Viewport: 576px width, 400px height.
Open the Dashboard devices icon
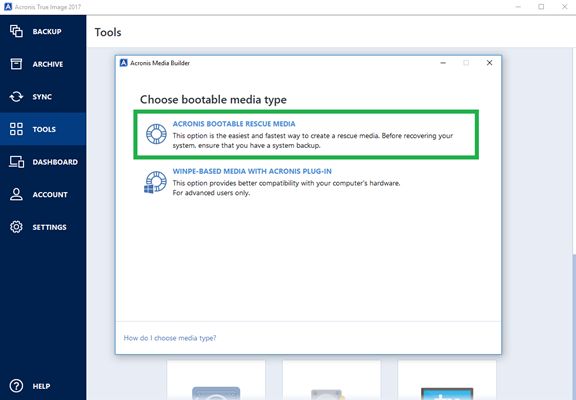(17, 162)
